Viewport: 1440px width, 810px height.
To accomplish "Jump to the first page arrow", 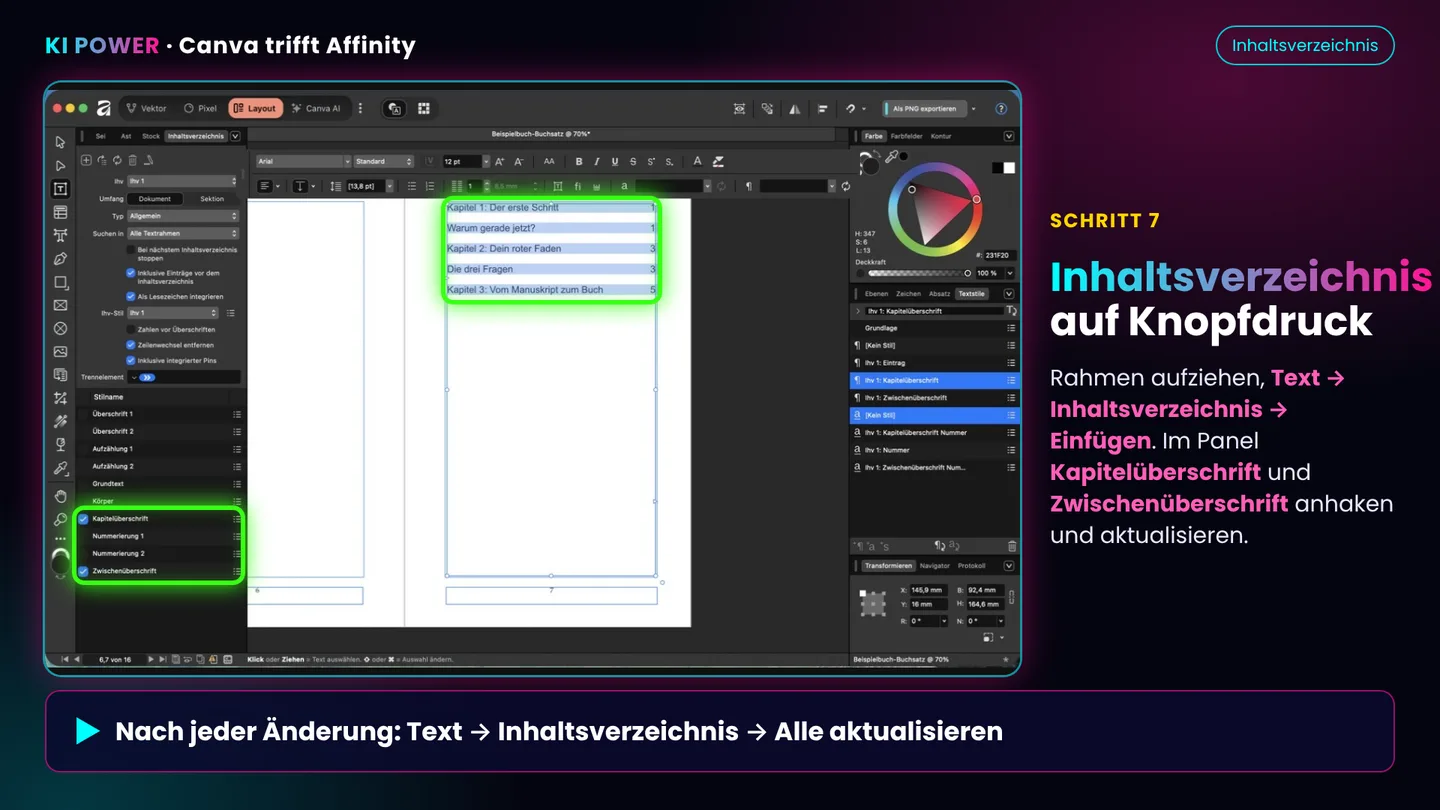I will 65,659.
